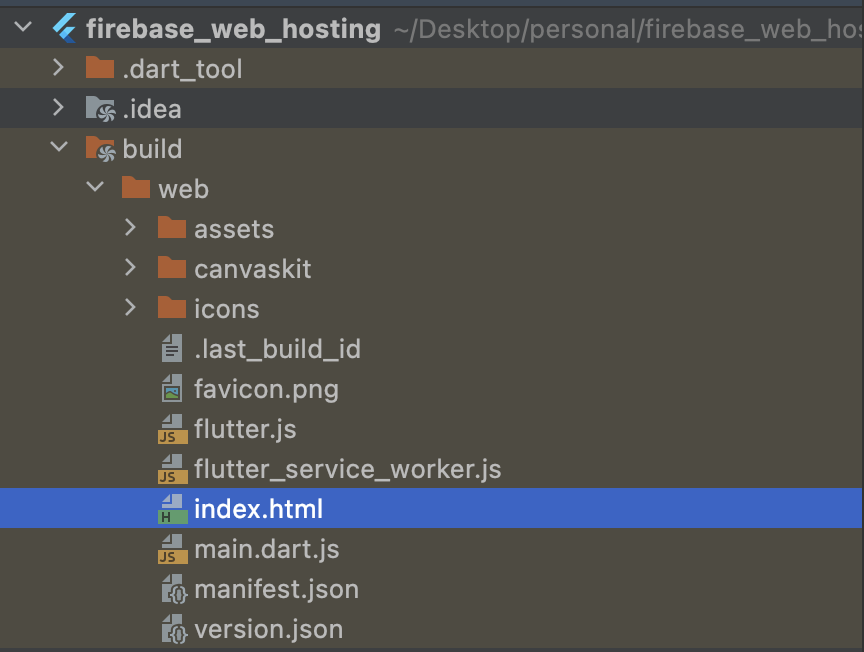Select the manifest.json file name
This screenshot has height=652, width=864.
pyautogui.click(x=277, y=590)
